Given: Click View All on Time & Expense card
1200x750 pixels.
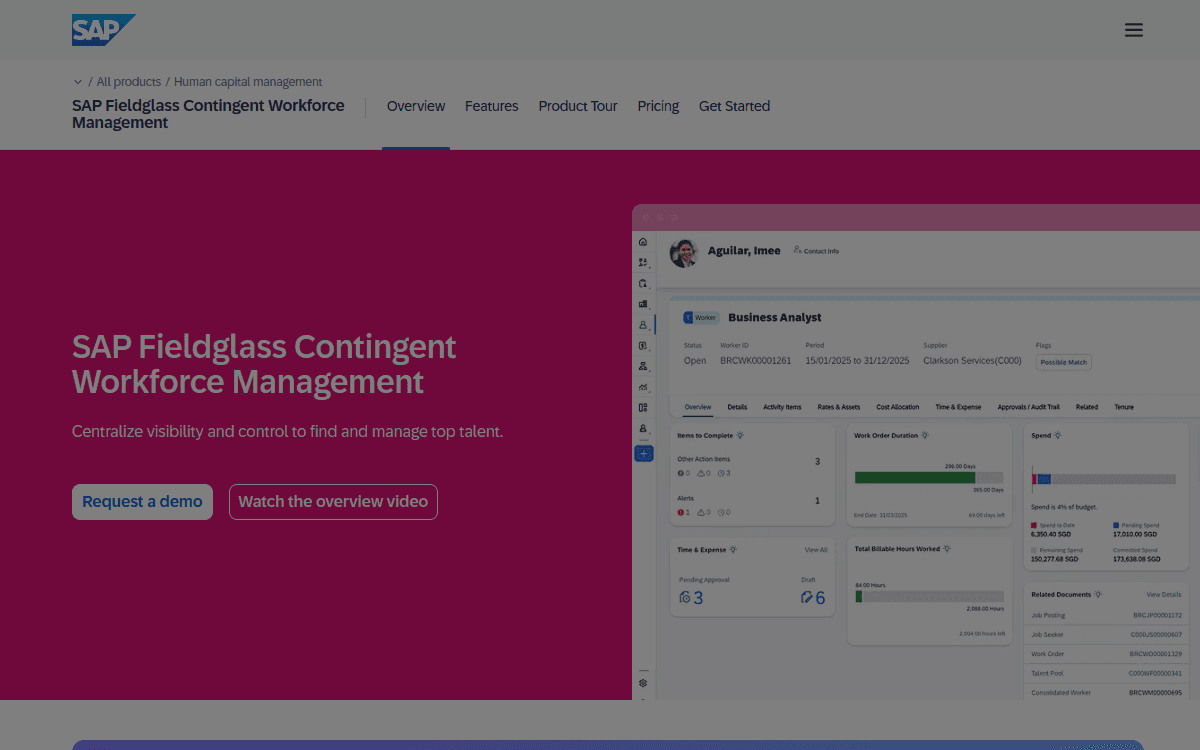Looking at the screenshot, I should coord(816,550).
